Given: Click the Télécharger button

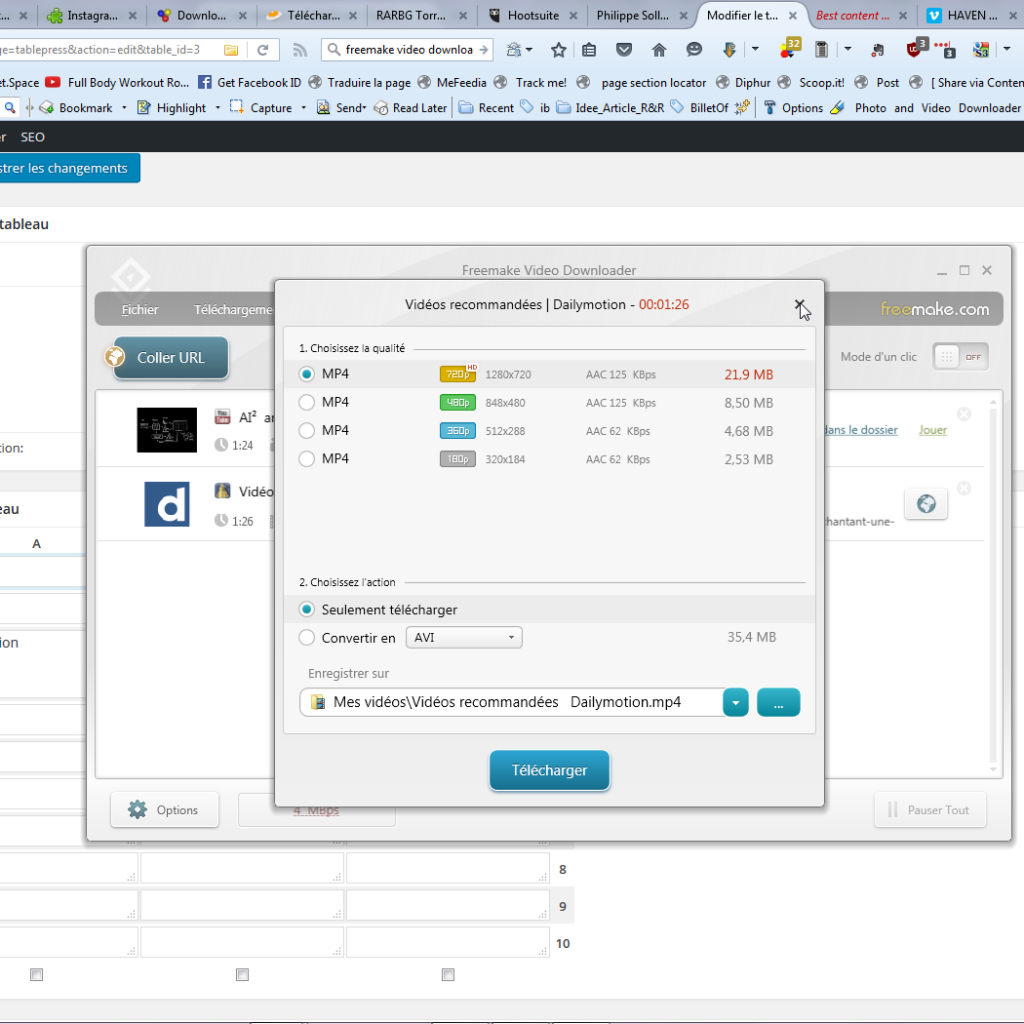Looking at the screenshot, I should click(549, 770).
